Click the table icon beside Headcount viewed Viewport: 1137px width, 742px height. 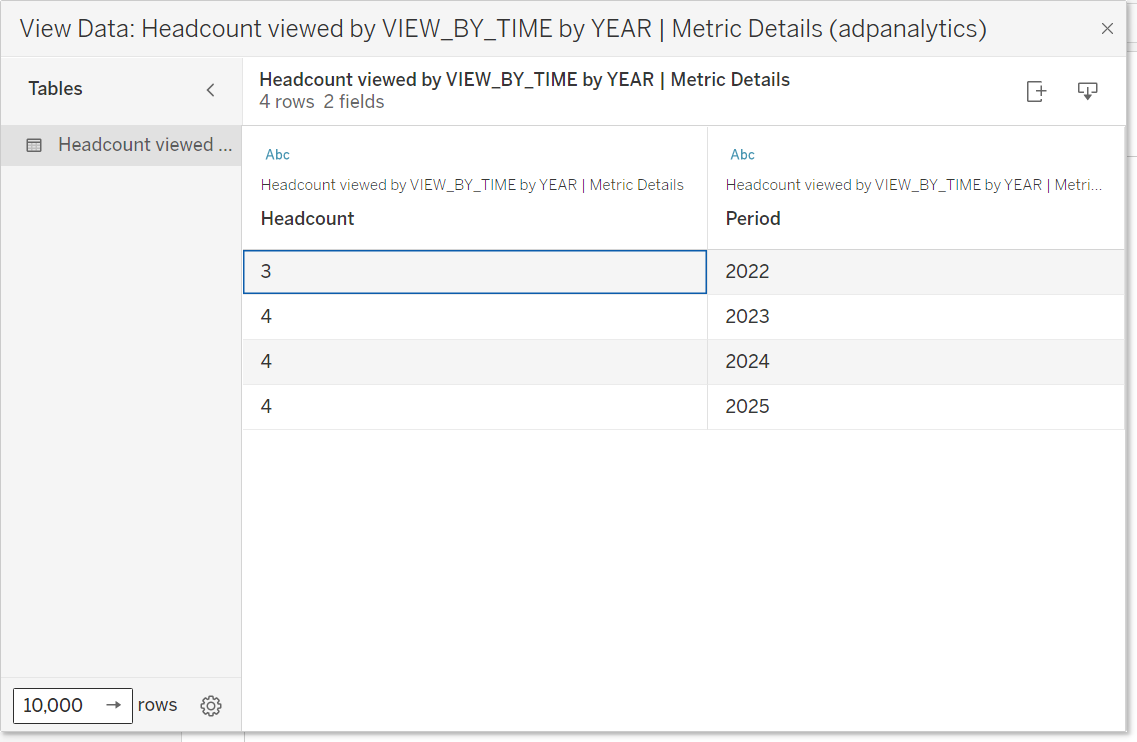33,145
